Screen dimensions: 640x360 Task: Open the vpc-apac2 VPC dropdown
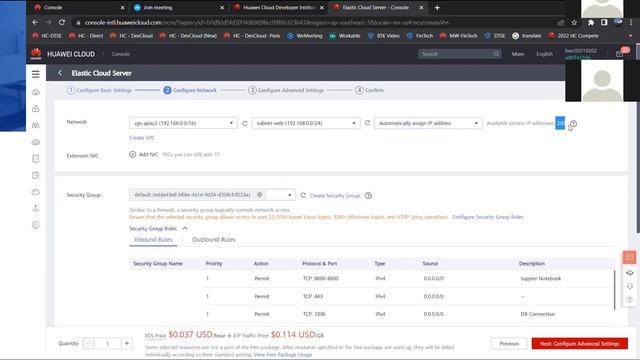[183, 123]
